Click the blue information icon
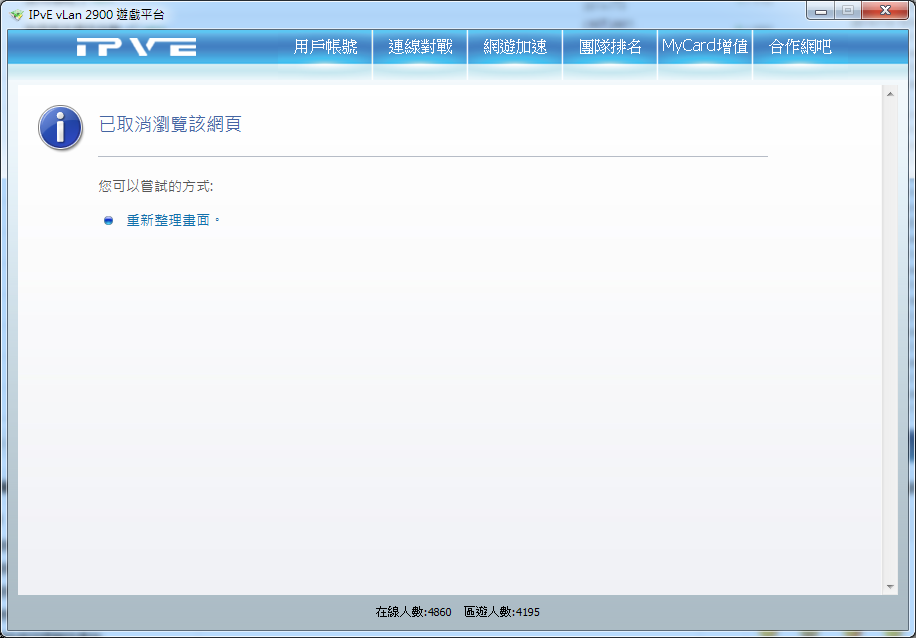This screenshot has height=638, width=916. (x=60, y=127)
